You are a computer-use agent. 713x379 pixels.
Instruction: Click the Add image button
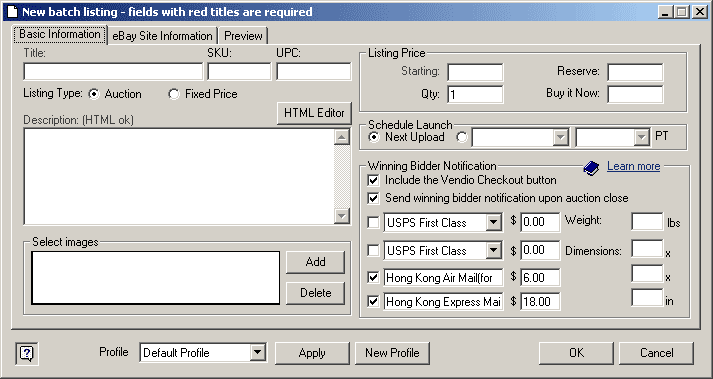pyautogui.click(x=316, y=262)
